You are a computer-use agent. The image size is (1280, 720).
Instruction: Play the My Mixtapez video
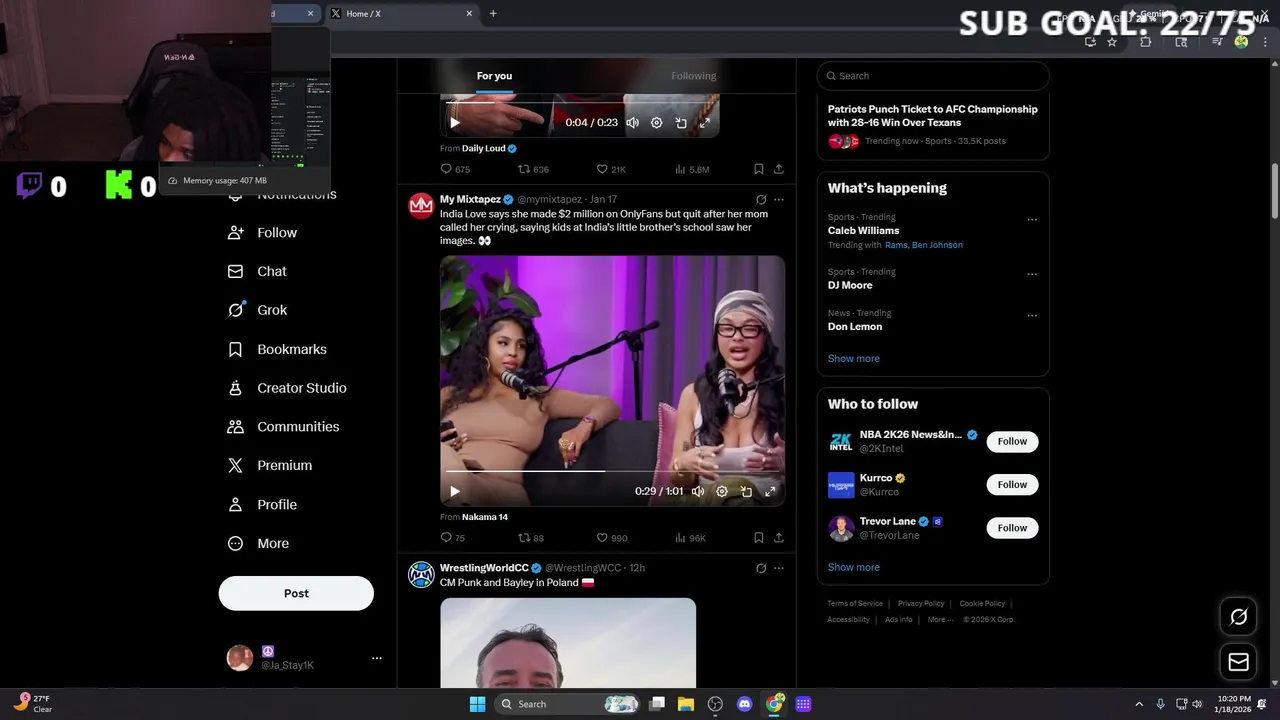tap(455, 491)
